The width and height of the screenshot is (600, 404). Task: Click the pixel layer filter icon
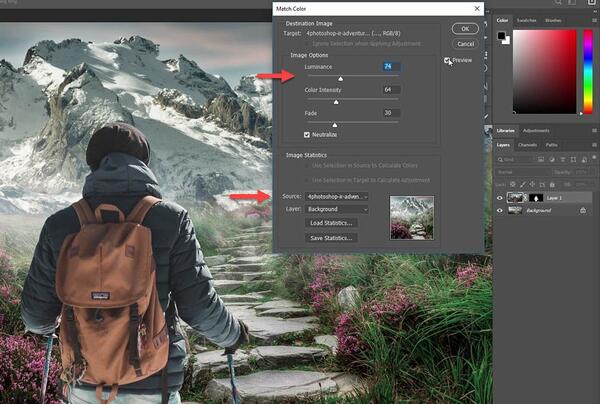pos(541,159)
